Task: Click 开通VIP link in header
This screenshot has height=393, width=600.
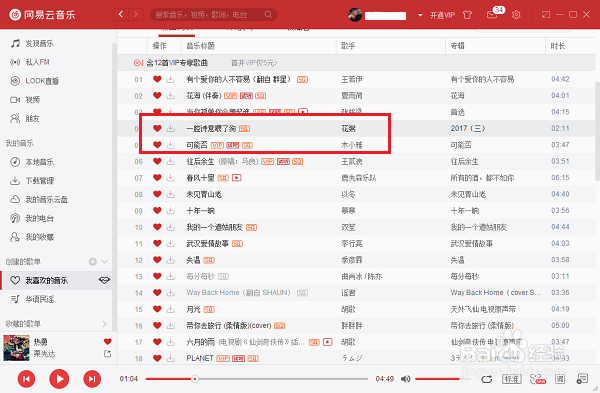Action: (442, 15)
